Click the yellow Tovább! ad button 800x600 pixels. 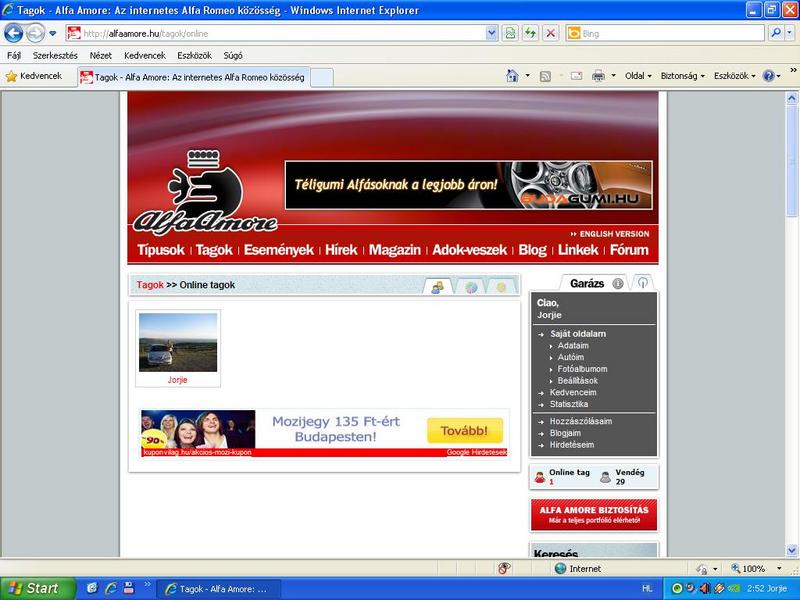pyautogui.click(x=465, y=431)
